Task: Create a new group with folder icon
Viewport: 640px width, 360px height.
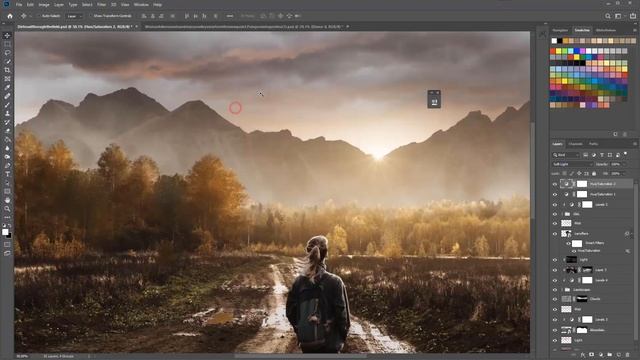Action: tap(610, 355)
